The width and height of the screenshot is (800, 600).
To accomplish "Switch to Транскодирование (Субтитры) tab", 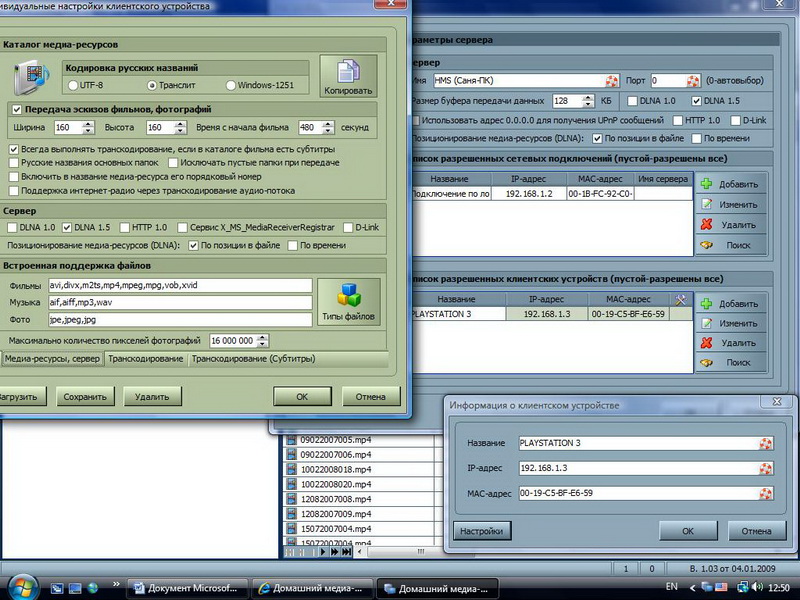I will [x=253, y=359].
